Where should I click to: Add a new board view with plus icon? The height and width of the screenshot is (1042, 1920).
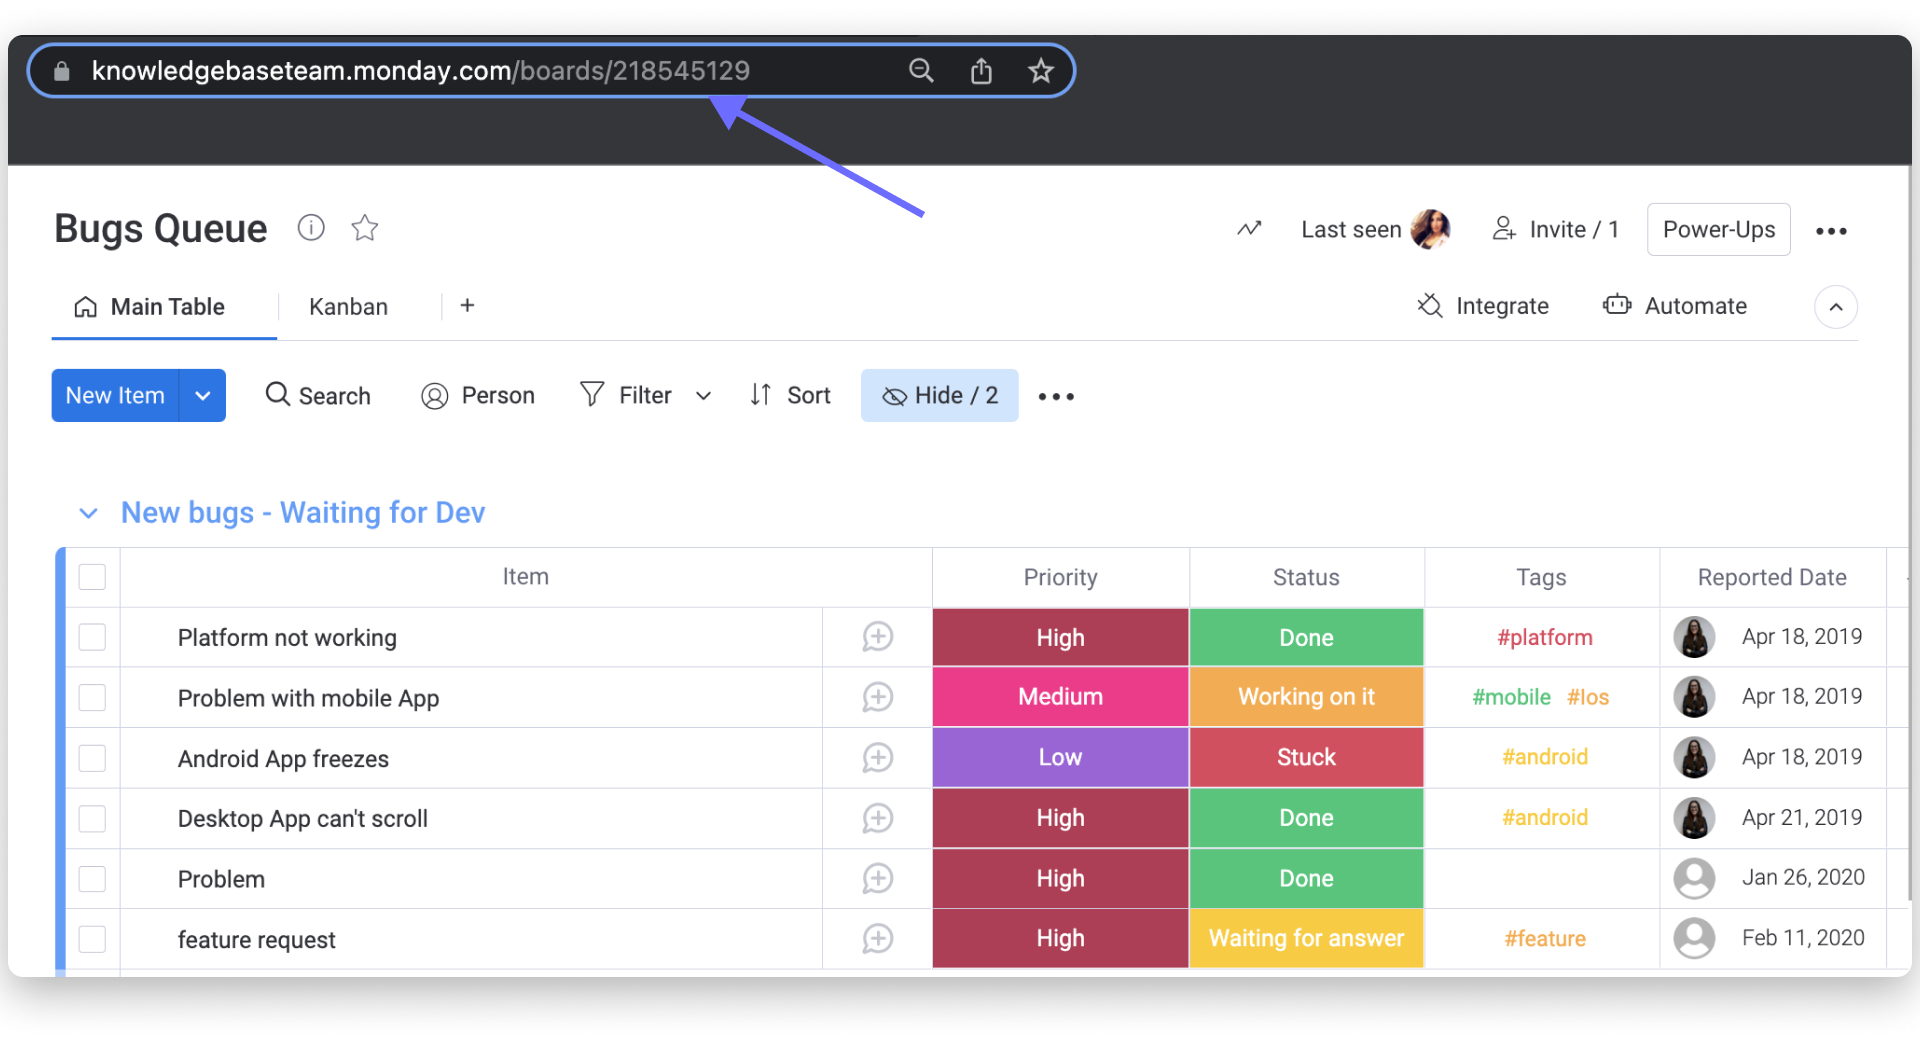[467, 305]
